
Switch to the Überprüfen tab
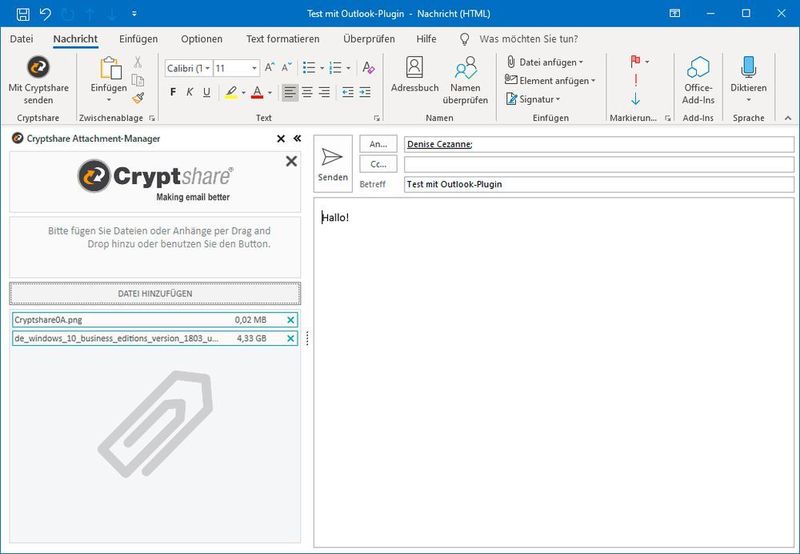[369, 39]
